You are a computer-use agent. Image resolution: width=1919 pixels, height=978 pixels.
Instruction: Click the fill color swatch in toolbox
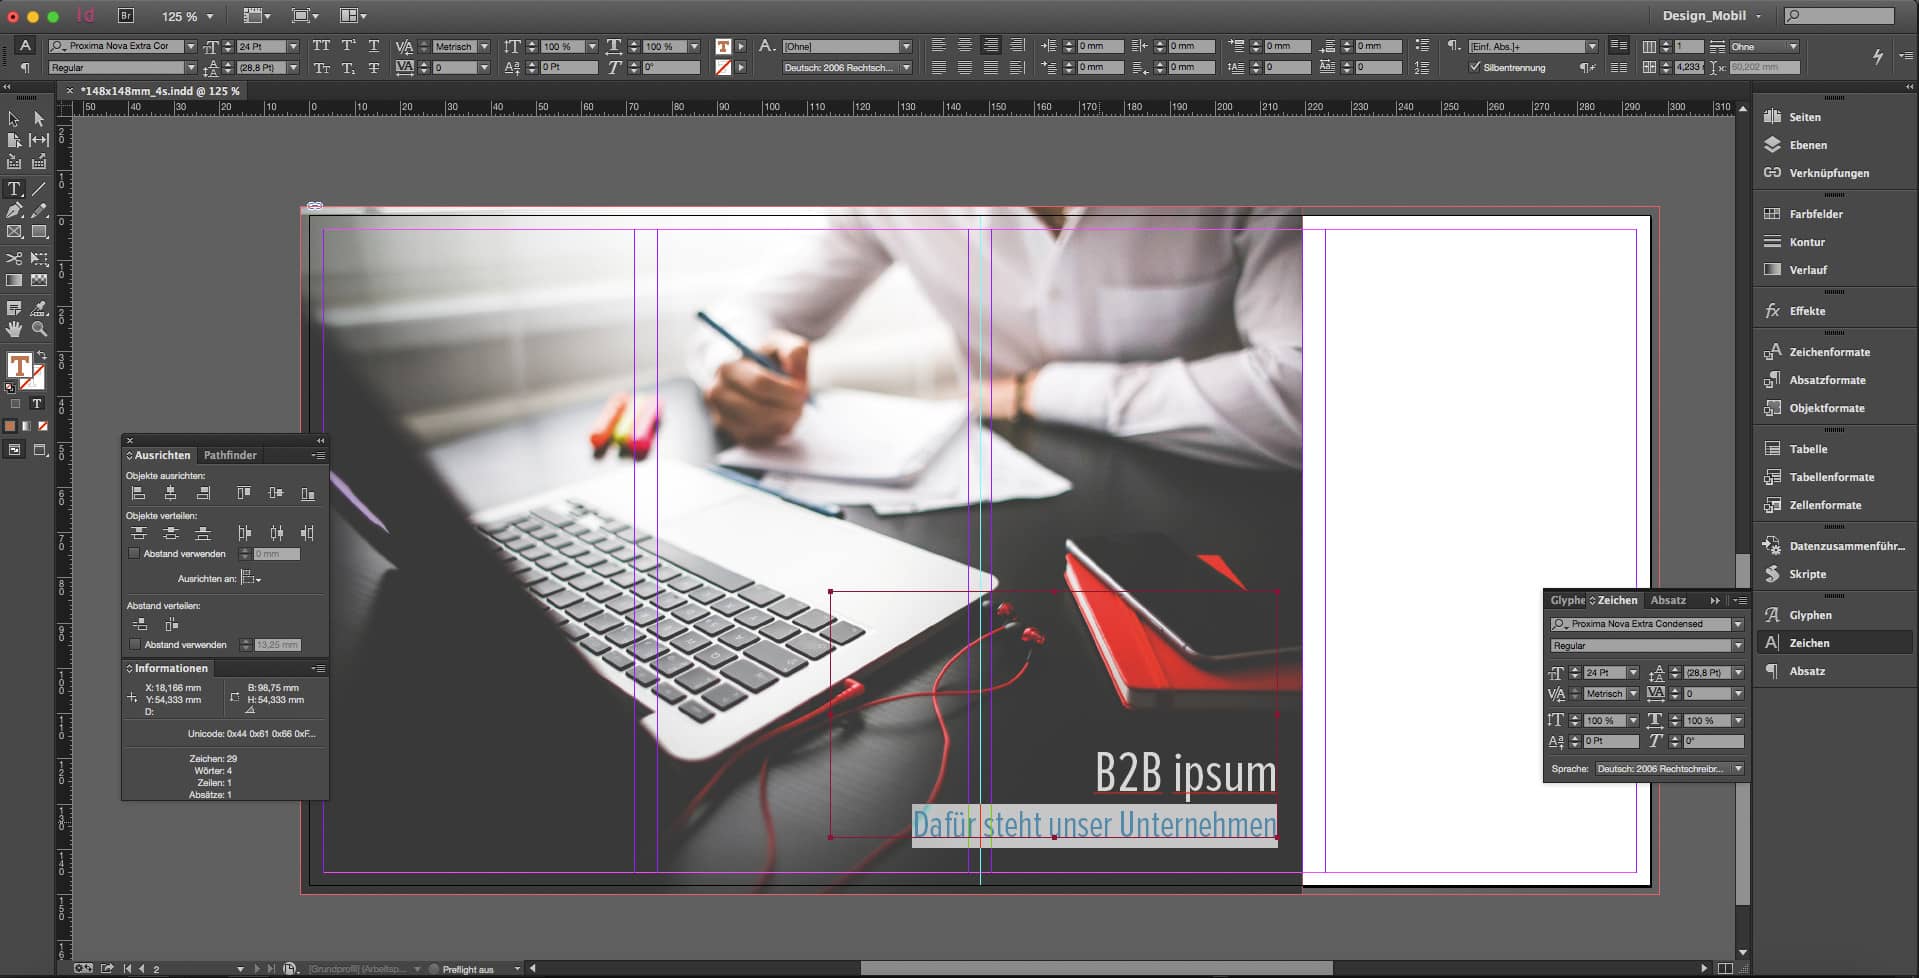click(19, 366)
